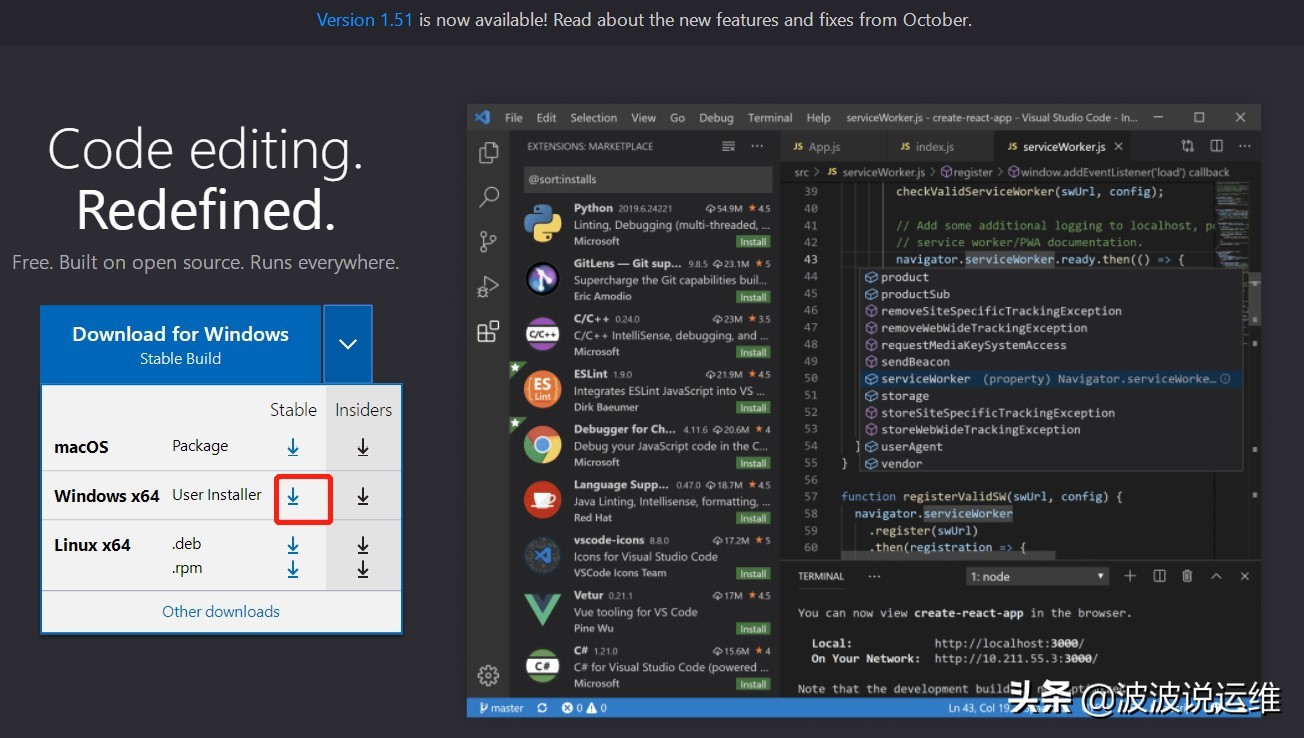The width and height of the screenshot is (1304, 738).
Task: Click the Other downloads link
Action: point(221,611)
